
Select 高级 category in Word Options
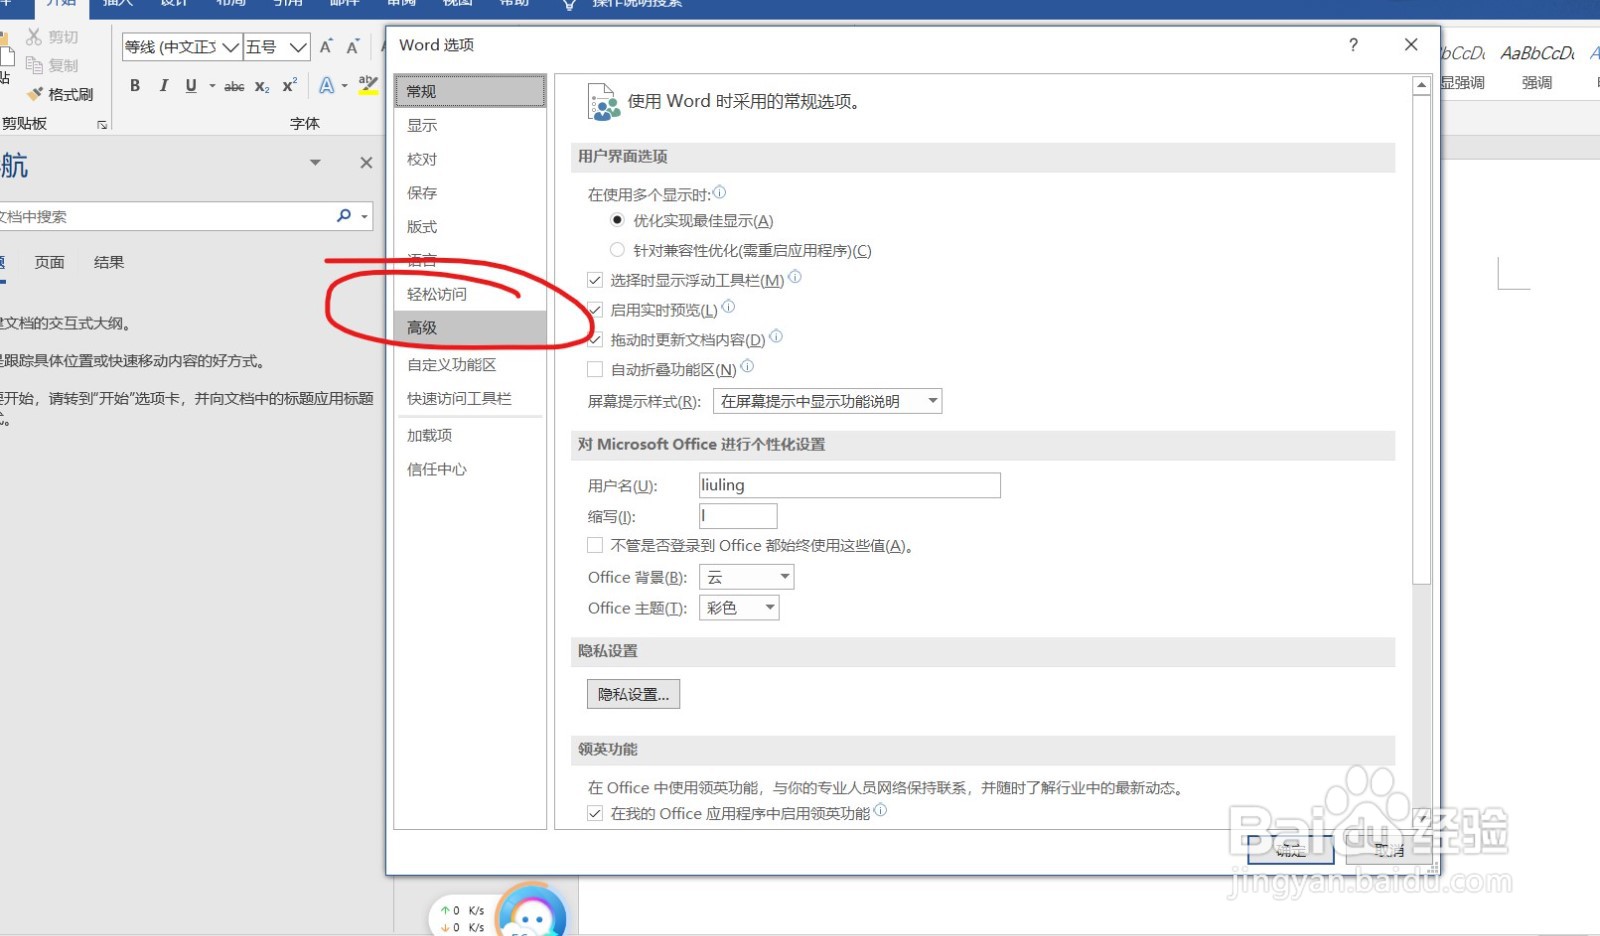421,327
